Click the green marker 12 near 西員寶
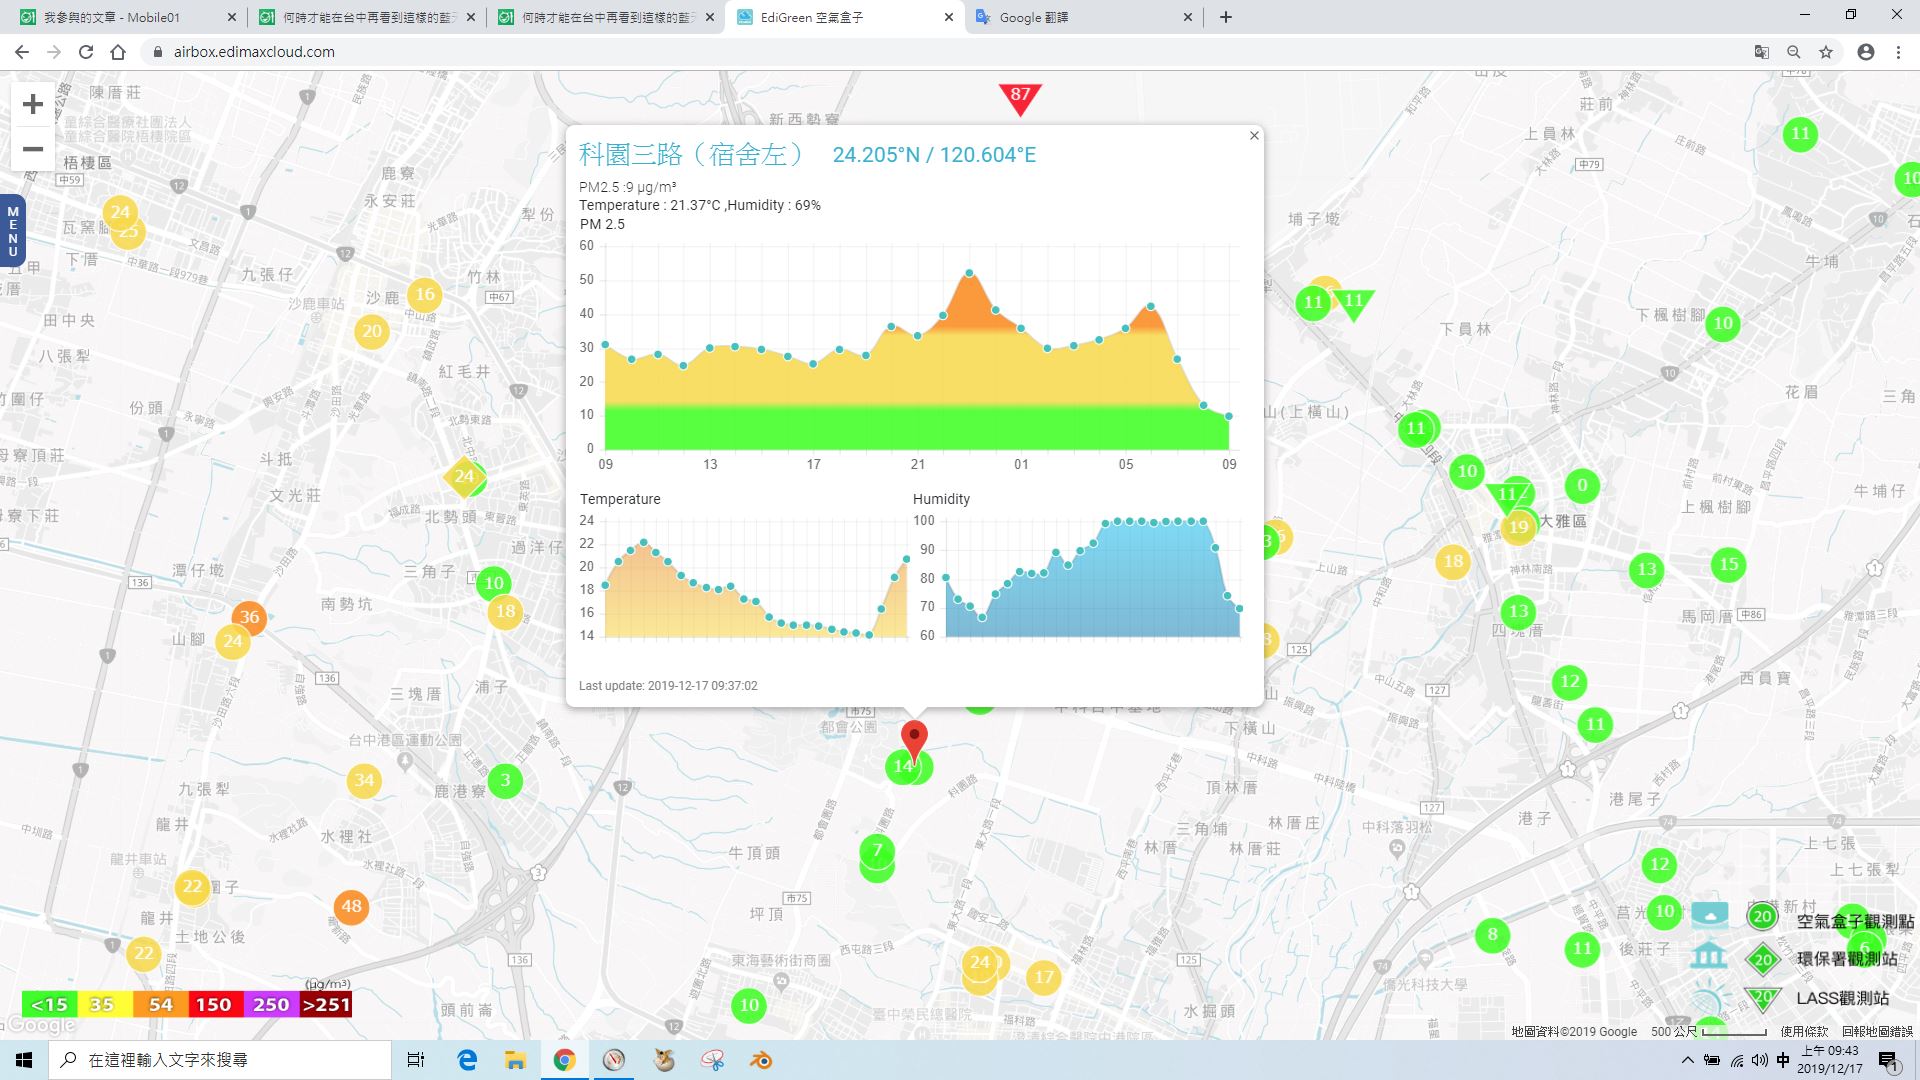Image resolution: width=1920 pixels, height=1080 pixels. (1570, 682)
